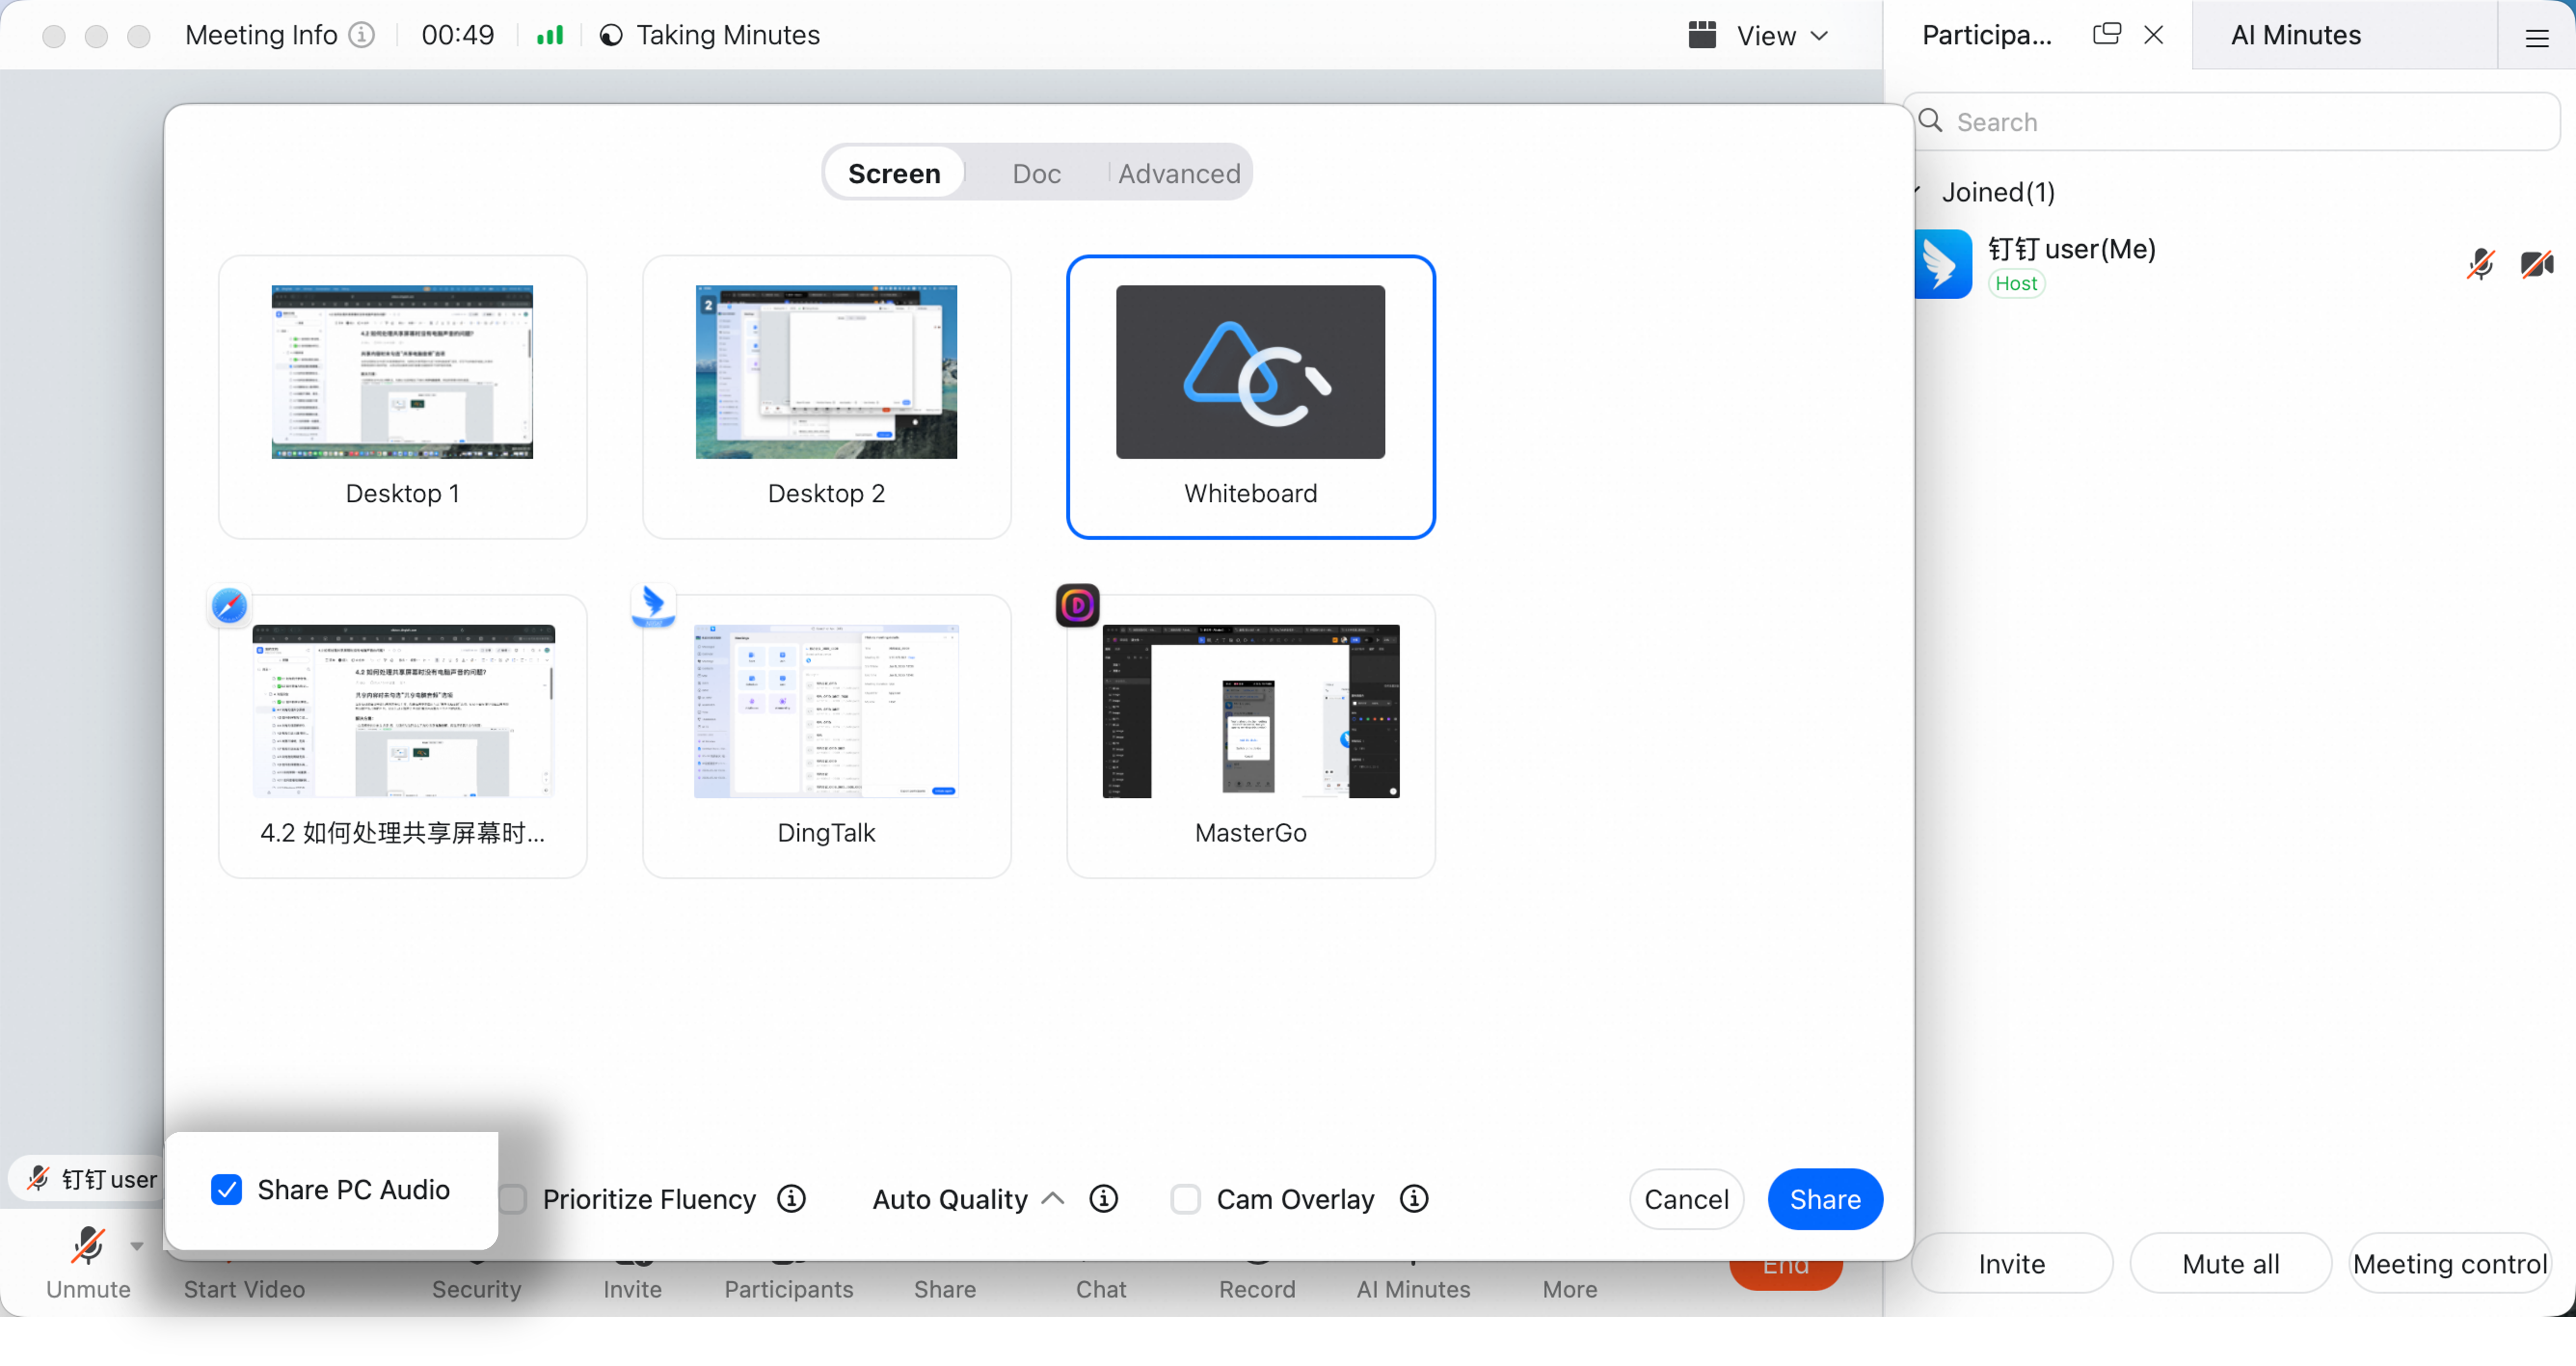Image resolution: width=2576 pixels, height=1366 pixels.
Task: Click Invite in the participants panel
Action: coord(2012,1263)
